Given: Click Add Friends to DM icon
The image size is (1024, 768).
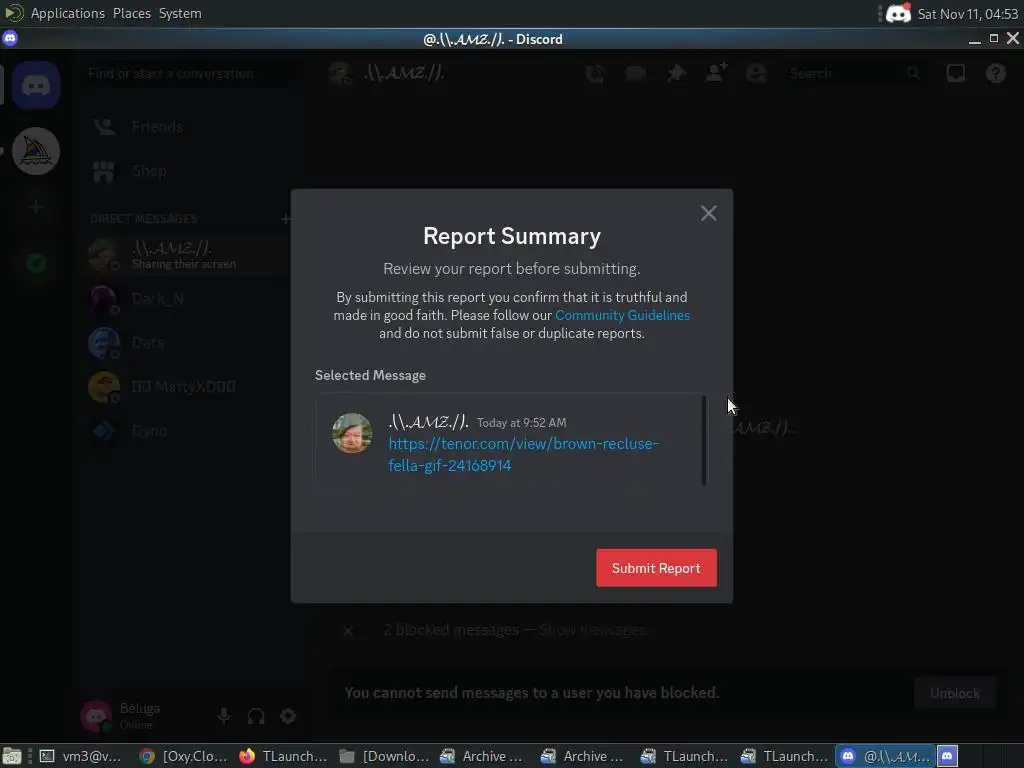Looking at the screenshot, I should coord(716,73).
